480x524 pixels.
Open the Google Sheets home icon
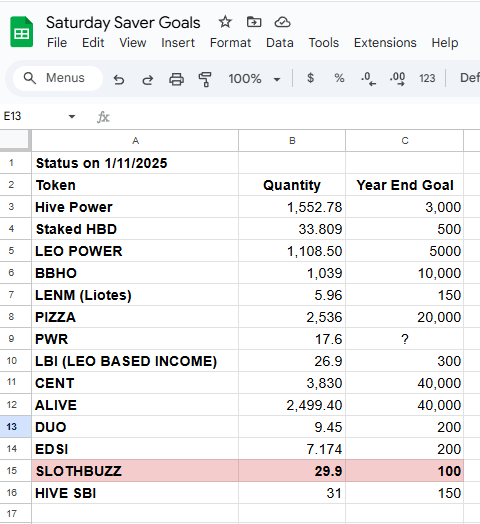coord(22,32)
